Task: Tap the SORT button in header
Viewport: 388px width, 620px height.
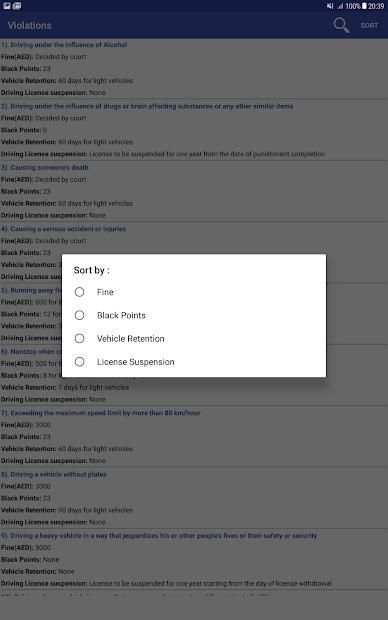Action: pos(369,25)
